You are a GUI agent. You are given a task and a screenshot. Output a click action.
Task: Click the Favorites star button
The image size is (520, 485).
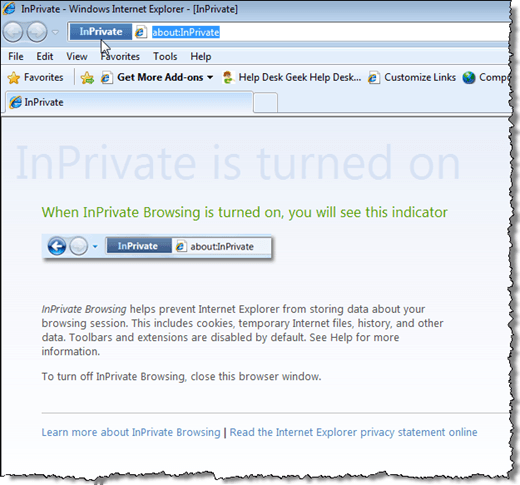pos(35,77)
